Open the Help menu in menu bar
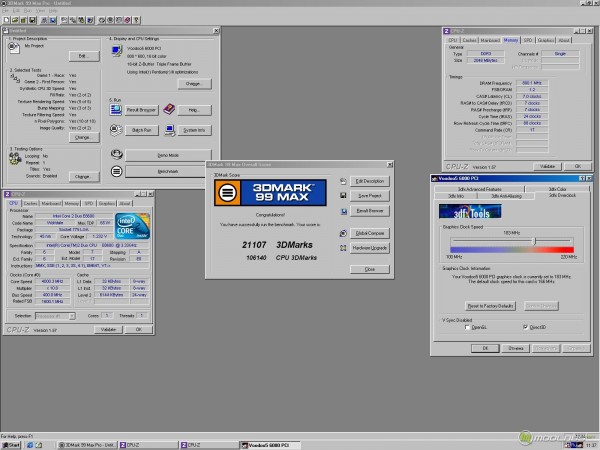 (x=53, y=11)
